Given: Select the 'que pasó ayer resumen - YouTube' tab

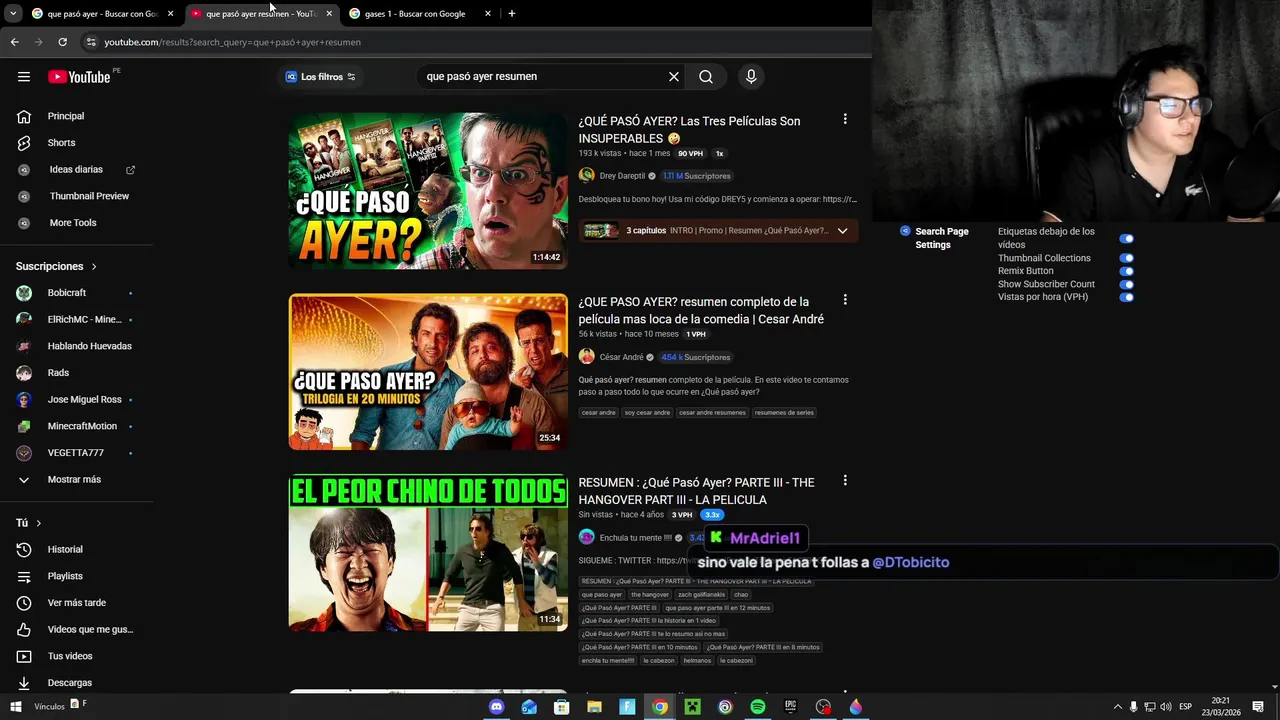Looking at the screenshot, I should [262, 14].
